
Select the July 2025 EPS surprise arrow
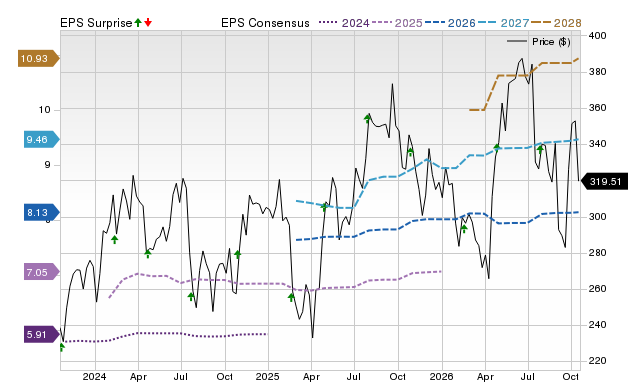[x=367, y=119]
